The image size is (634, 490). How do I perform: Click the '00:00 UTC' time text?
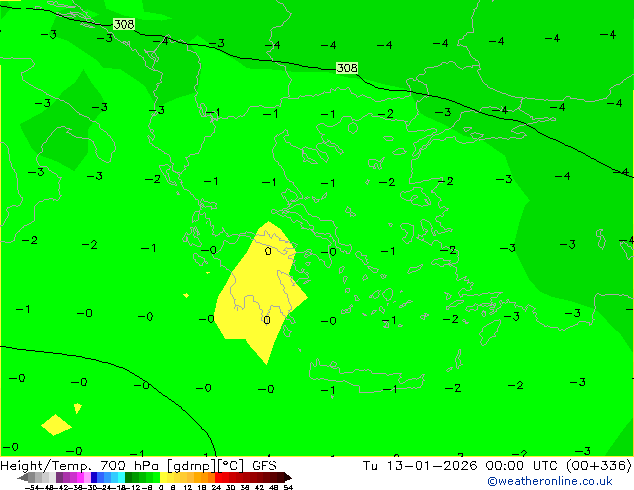[524, 466]
